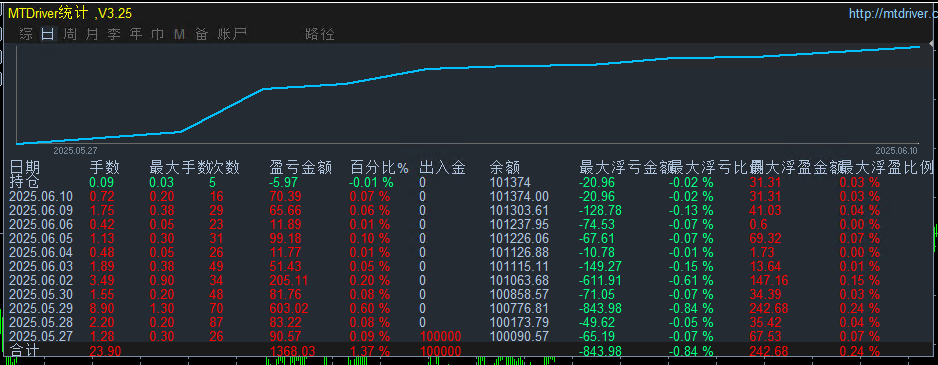
Task: Select the 2025.06.04 date row
Action: point(41,252)
